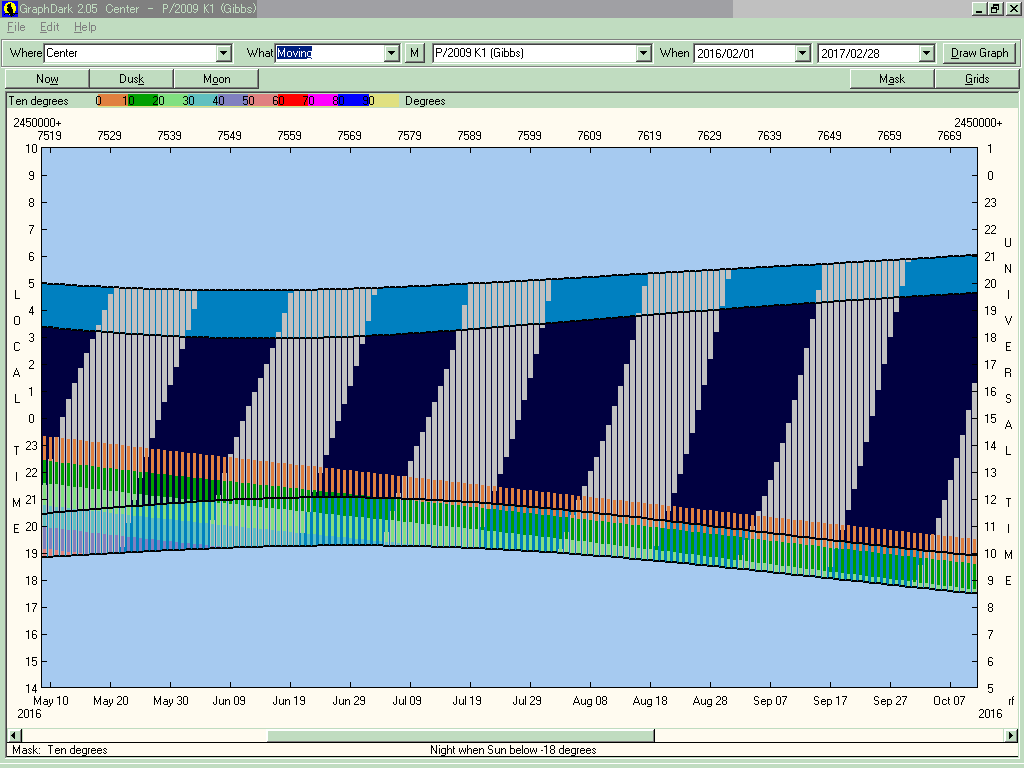Click the Ten degrees legend label
The width and height of the screenshot is (1024, 768).
[39, 101]
